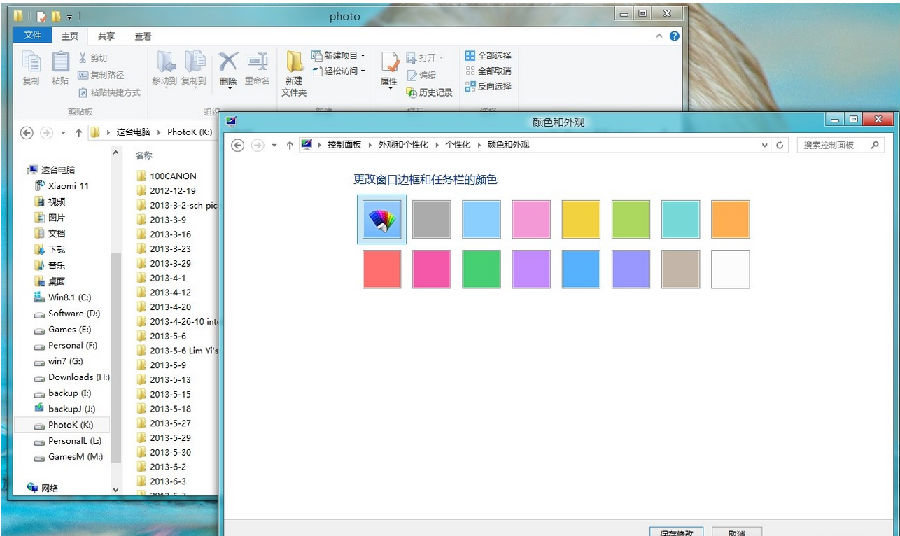Click Paste shortcut (粘贴快捷方式) in the ribbon

tap(109, 92)
